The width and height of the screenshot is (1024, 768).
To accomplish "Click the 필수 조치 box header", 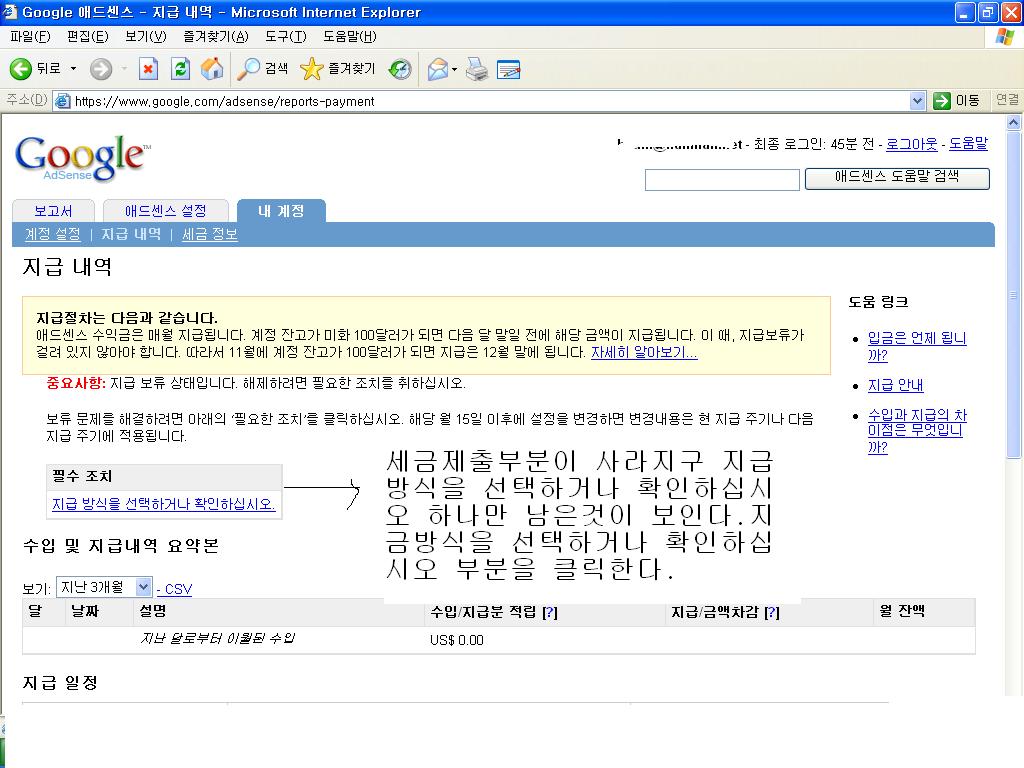I will pos(165,477).
